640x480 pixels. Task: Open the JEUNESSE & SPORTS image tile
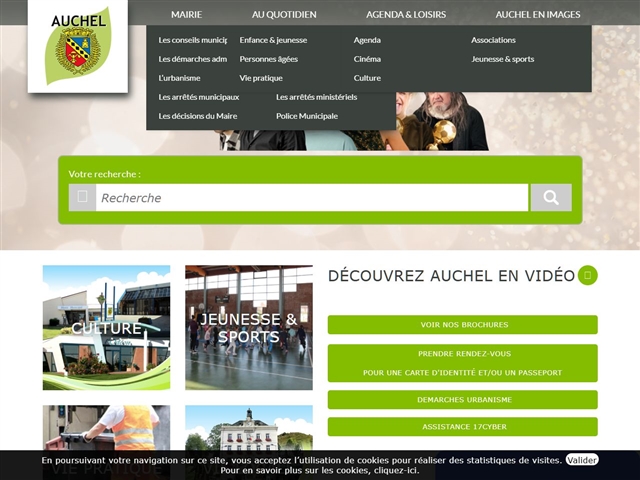click(x=249, y=327)
